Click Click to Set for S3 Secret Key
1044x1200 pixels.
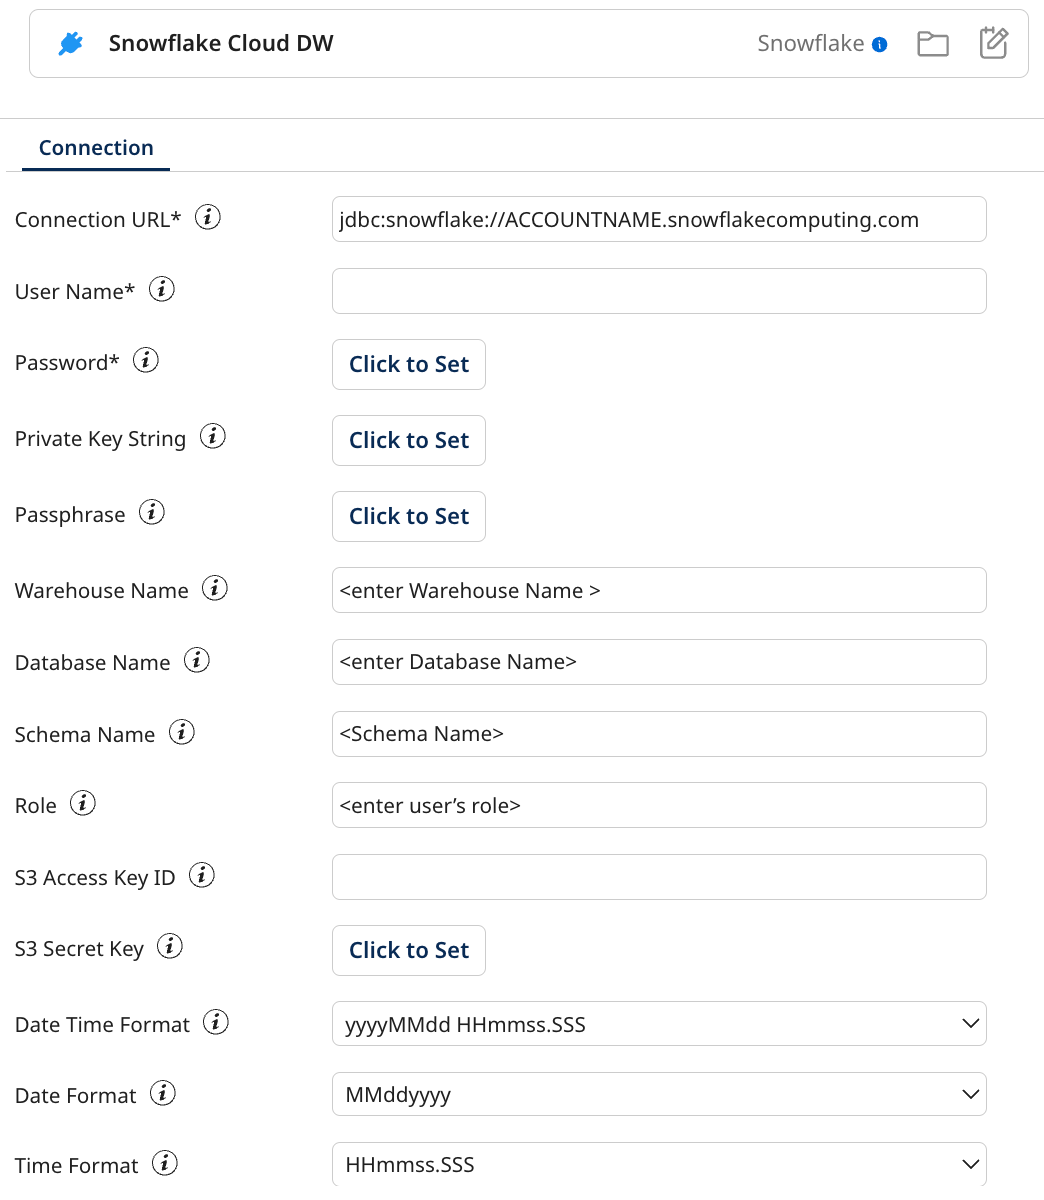pos(408,950)
